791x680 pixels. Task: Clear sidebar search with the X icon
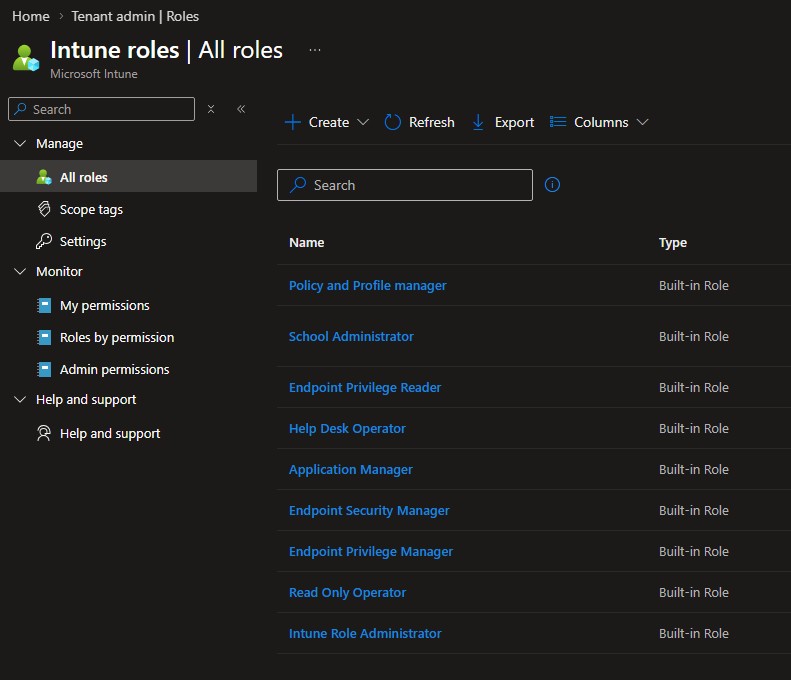211,109
